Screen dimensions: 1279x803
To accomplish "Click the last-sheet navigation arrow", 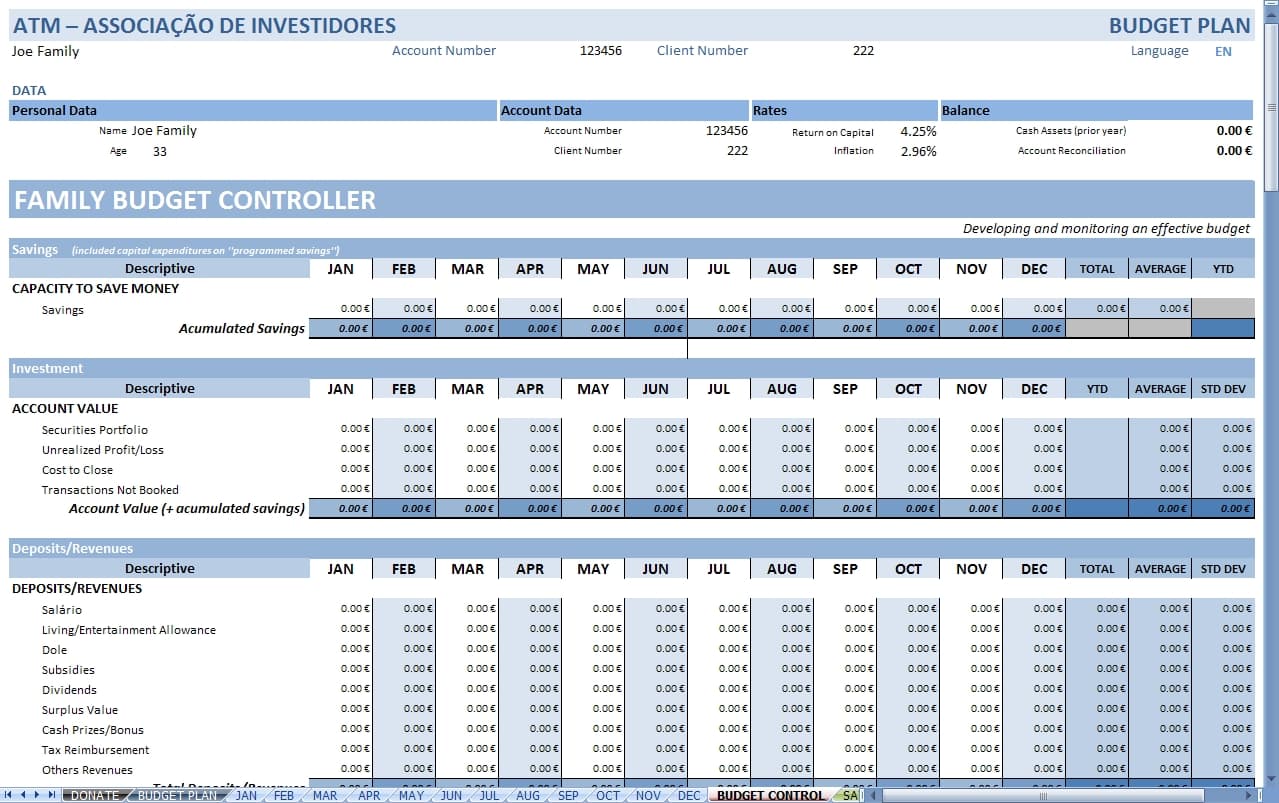I will pyautogui.click(x=50, y=795).
